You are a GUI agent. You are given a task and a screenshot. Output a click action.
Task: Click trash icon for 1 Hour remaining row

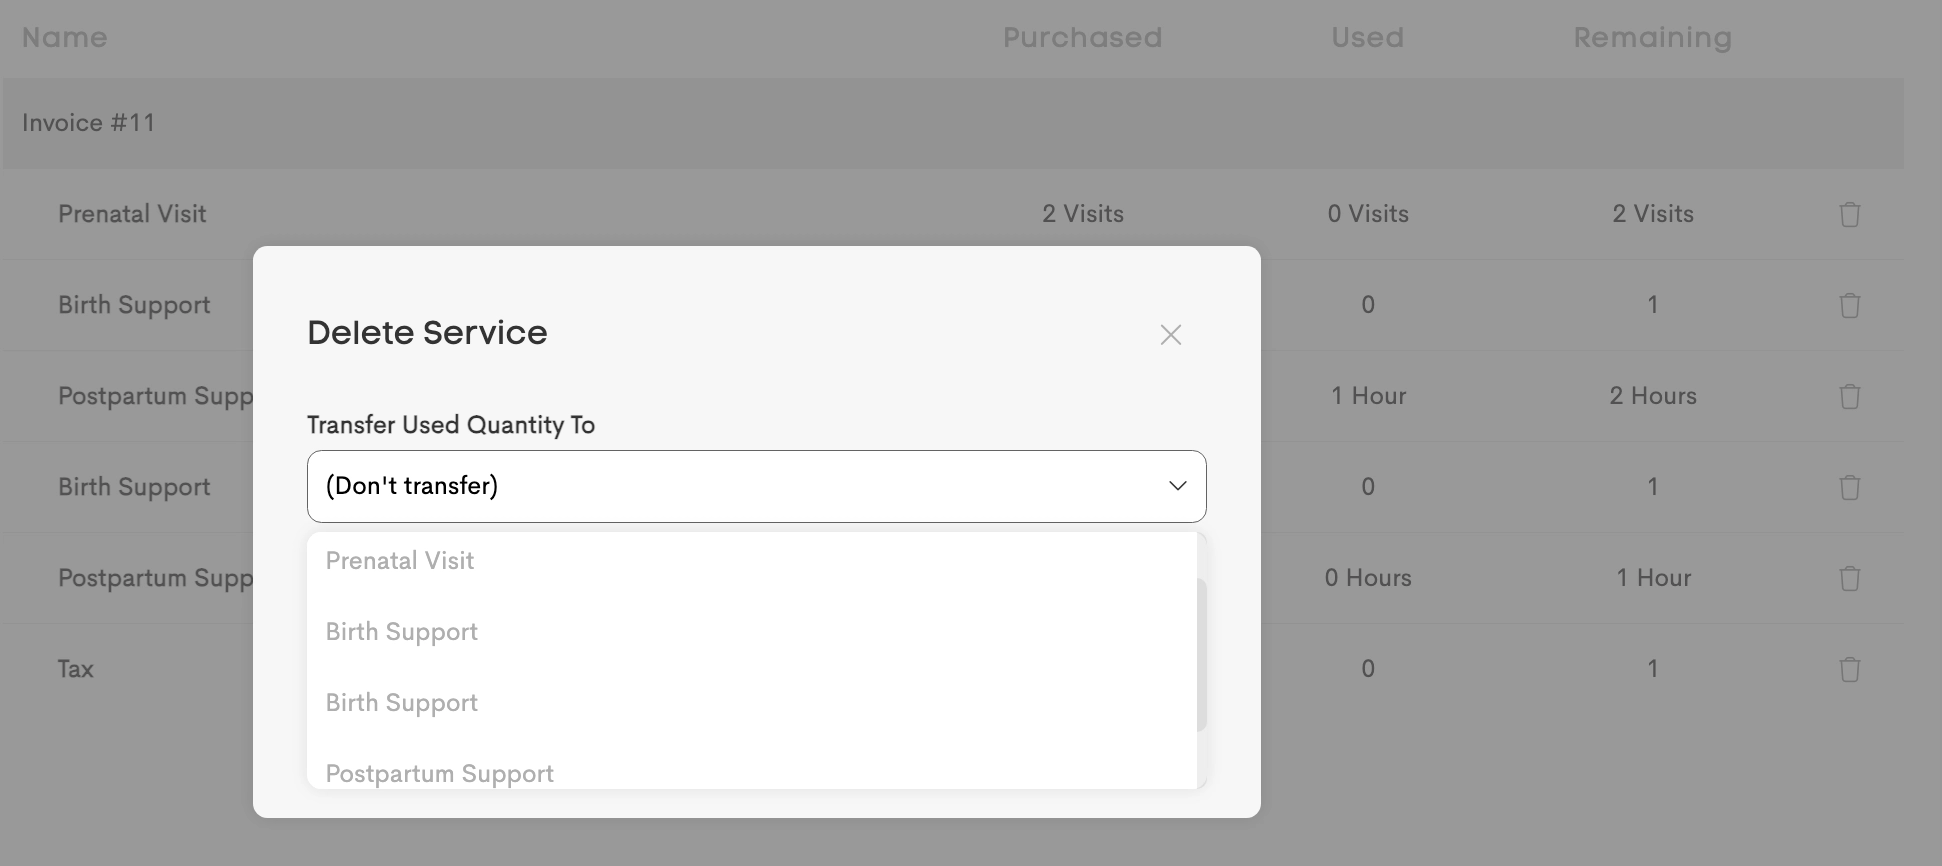click(x=1849, y=578)
